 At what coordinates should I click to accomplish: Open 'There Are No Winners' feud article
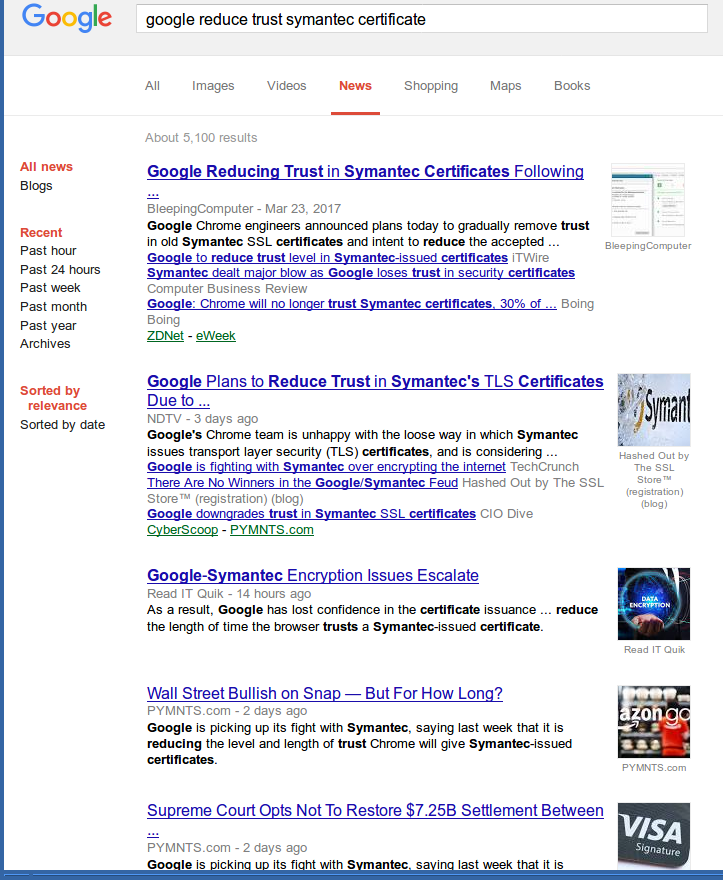pos(303,483)
